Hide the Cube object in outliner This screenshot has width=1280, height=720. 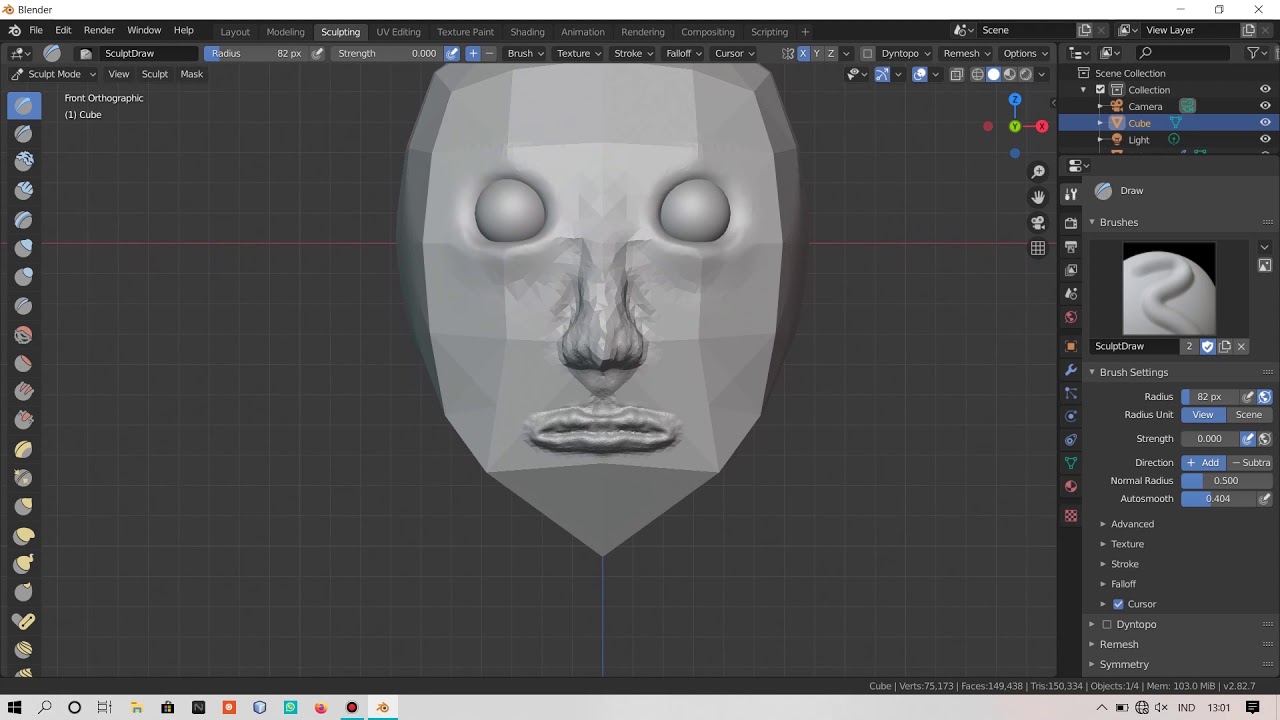click(1265, 123)
